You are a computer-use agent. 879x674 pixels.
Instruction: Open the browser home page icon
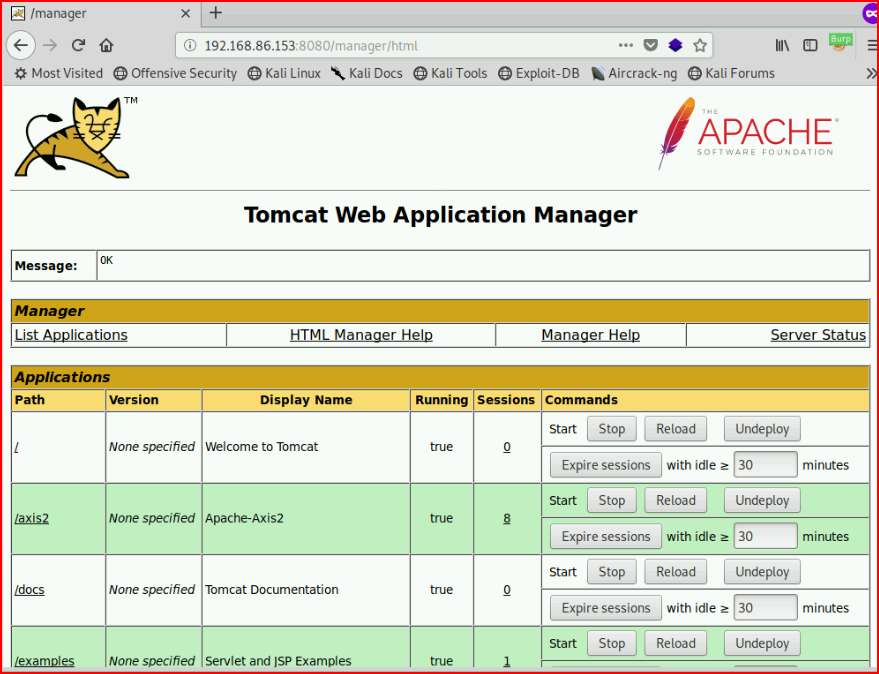[107, 45]
